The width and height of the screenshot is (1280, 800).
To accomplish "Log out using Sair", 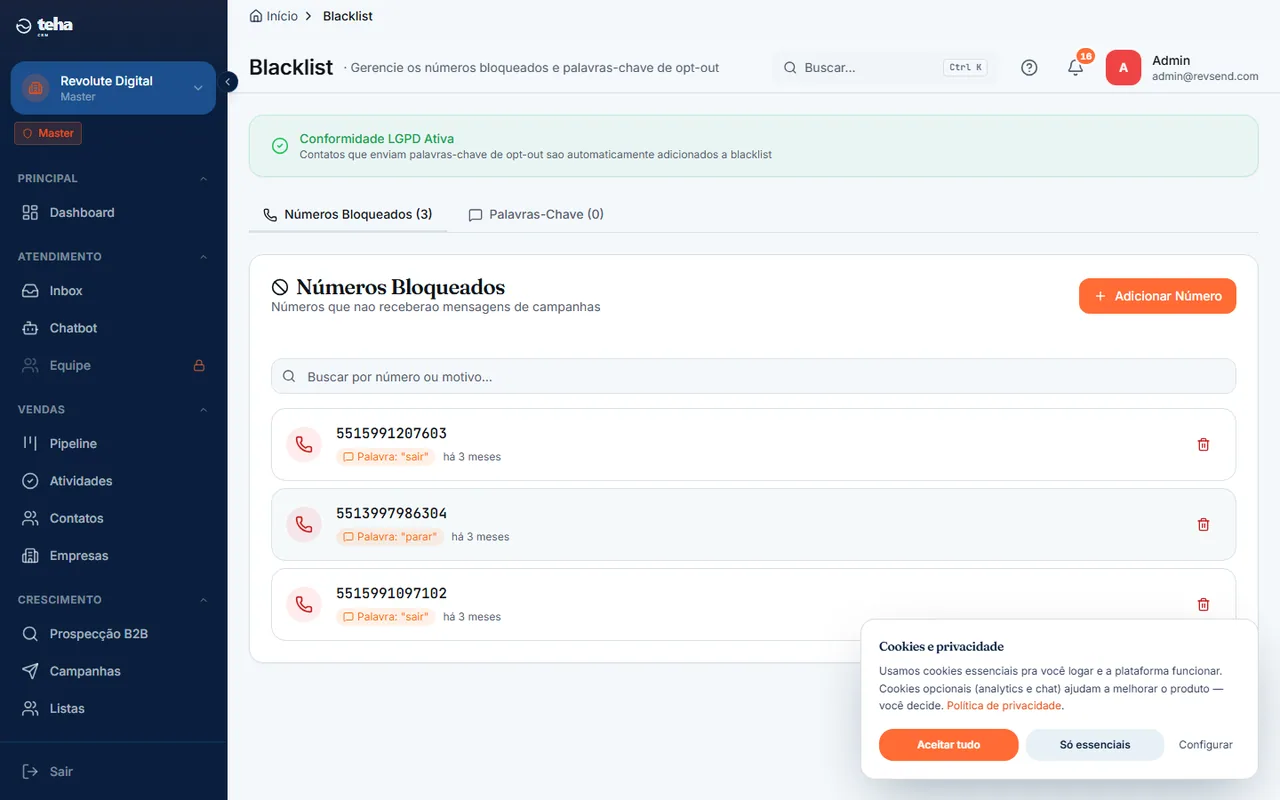I will tap(113, 772).
